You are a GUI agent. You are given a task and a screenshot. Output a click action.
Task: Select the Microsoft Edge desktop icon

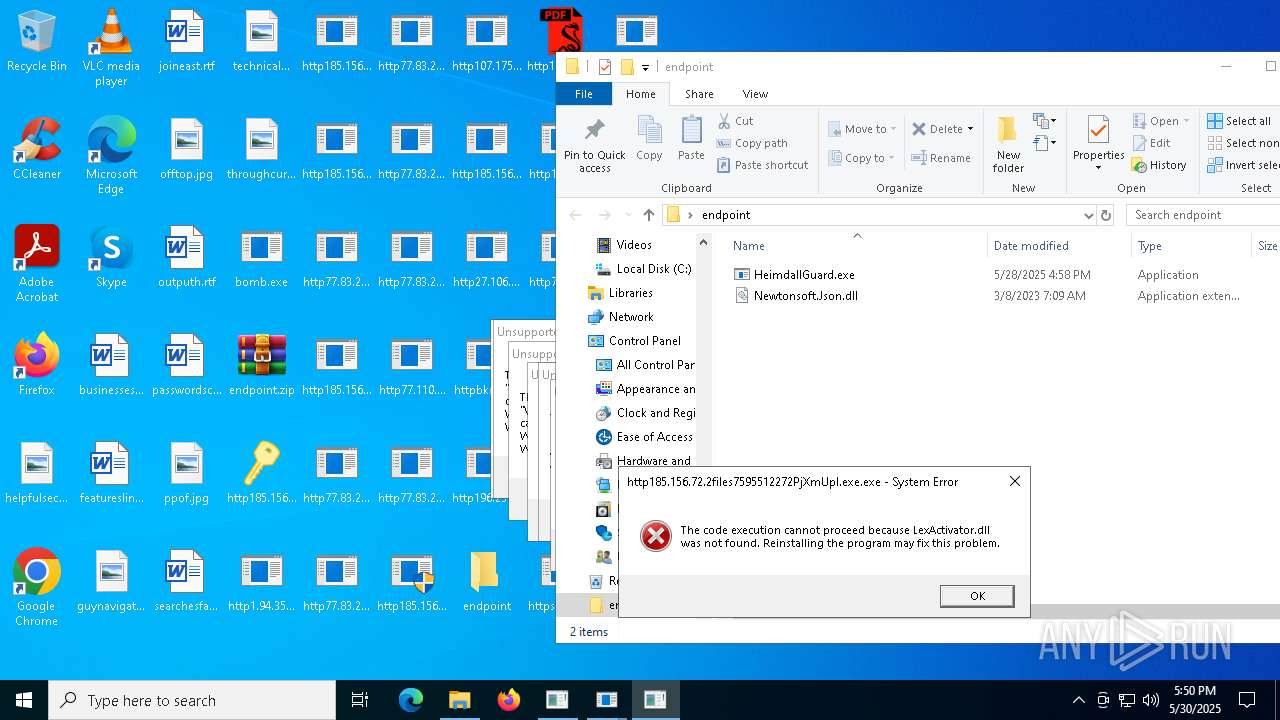111,155
